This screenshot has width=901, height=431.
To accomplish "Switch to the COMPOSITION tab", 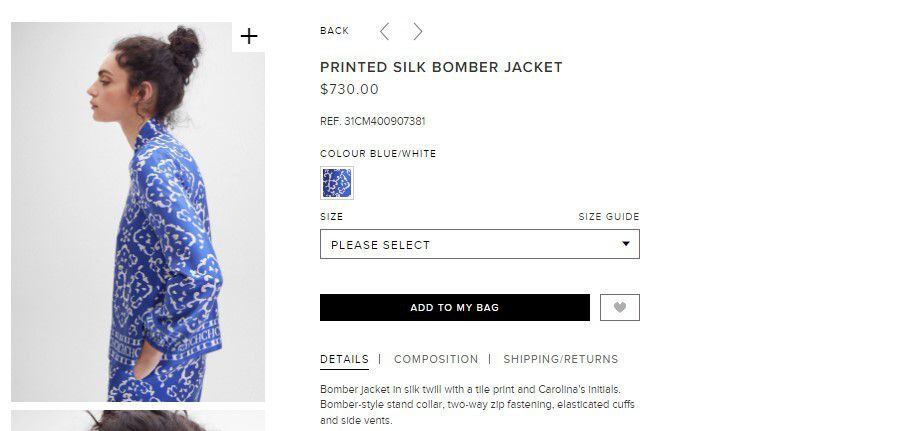I will (x=436, y=359).
